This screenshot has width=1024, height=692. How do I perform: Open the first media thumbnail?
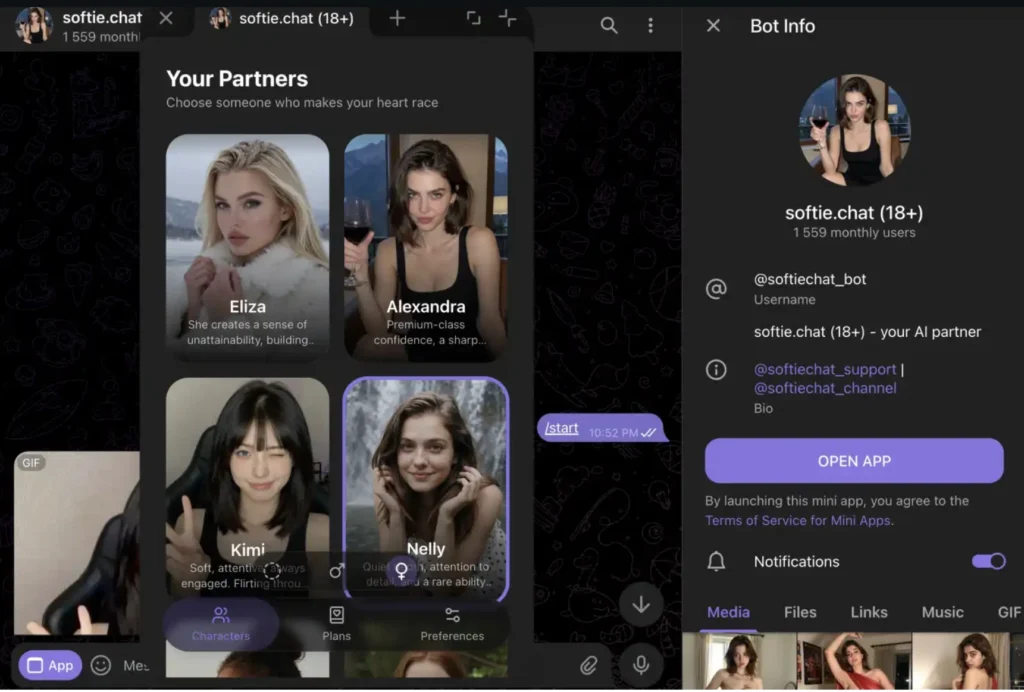(x=739, y=661)
